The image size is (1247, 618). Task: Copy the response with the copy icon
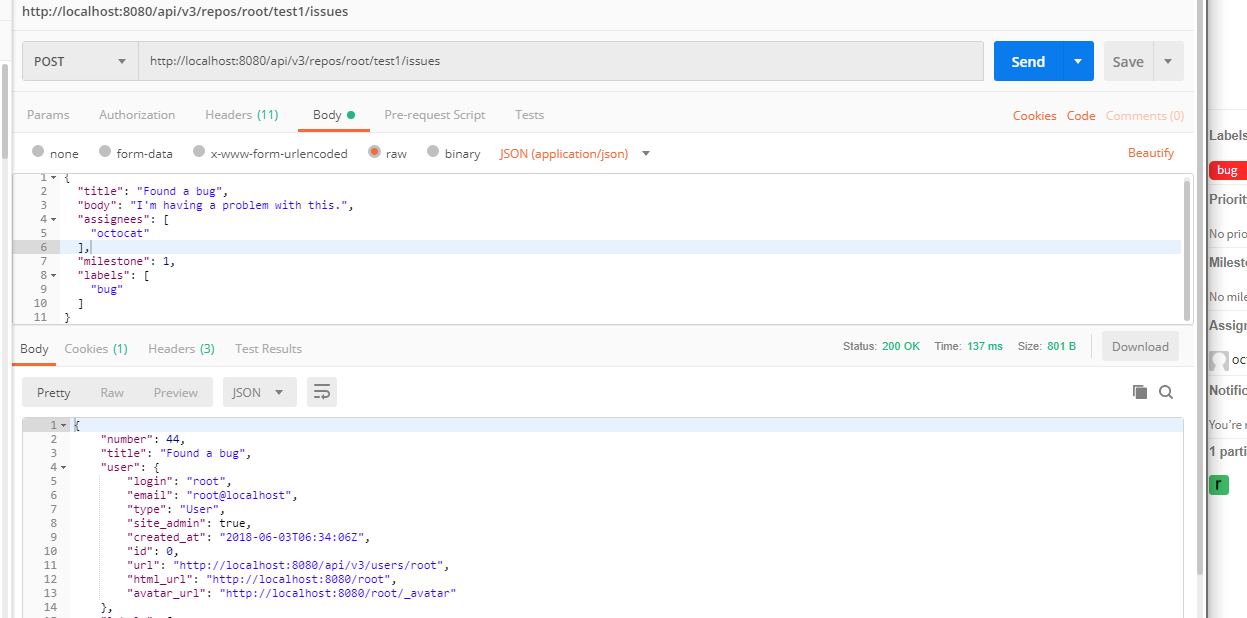click(1140, 393)
